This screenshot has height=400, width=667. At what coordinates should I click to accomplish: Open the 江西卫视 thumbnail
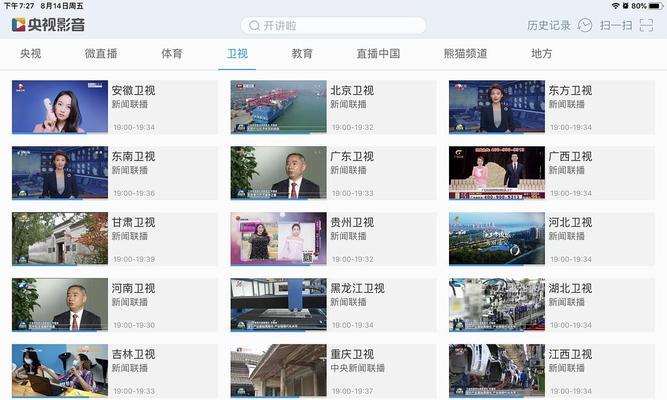tap(497, 371)
